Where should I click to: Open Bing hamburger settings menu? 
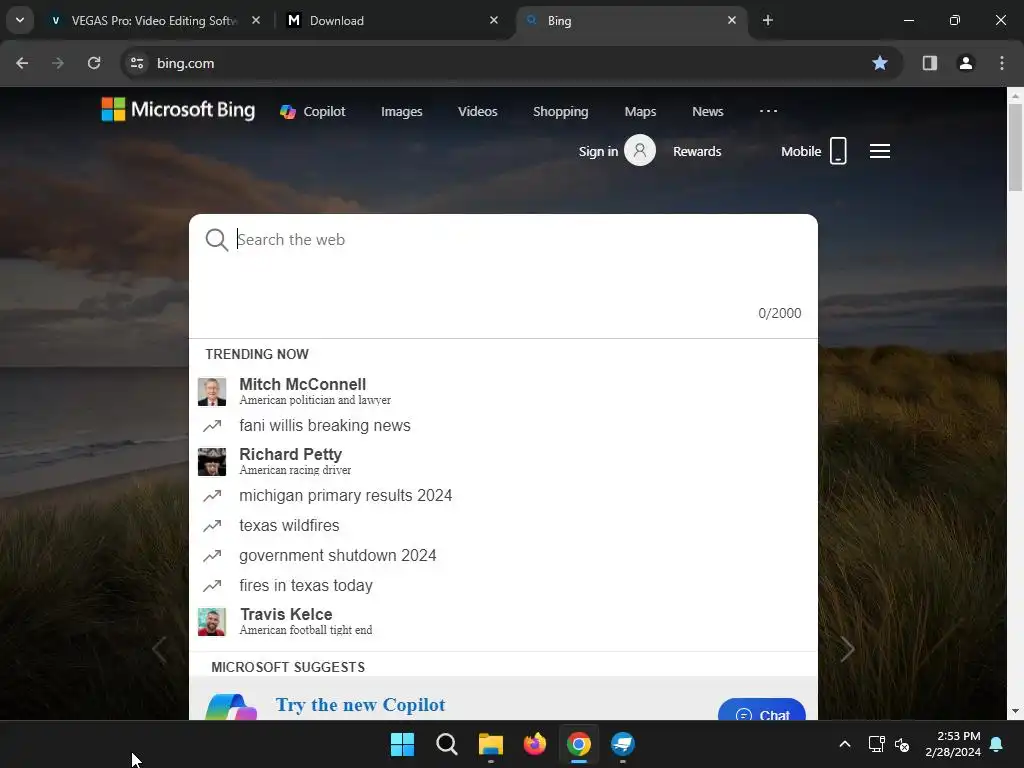click(x=880, y=152)
